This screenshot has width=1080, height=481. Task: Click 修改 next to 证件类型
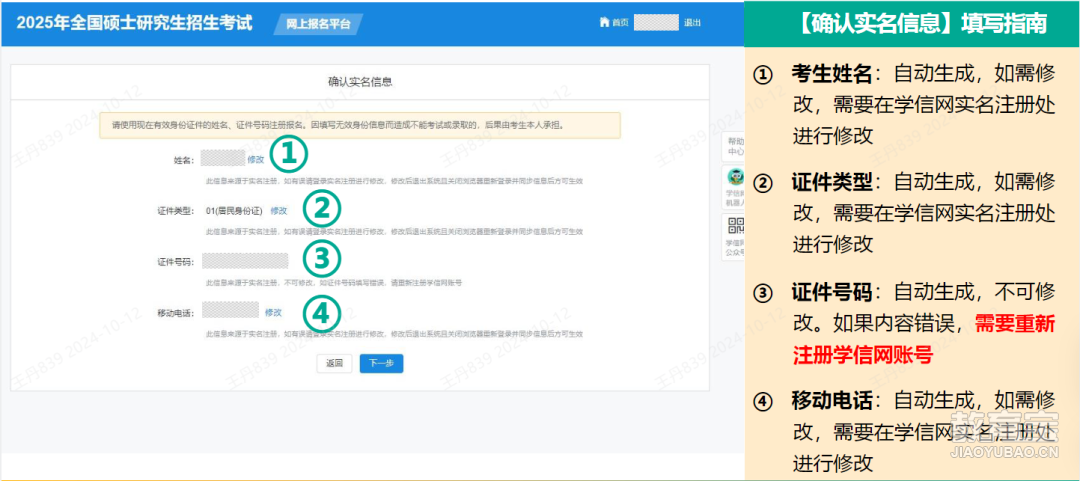[278, 210]
